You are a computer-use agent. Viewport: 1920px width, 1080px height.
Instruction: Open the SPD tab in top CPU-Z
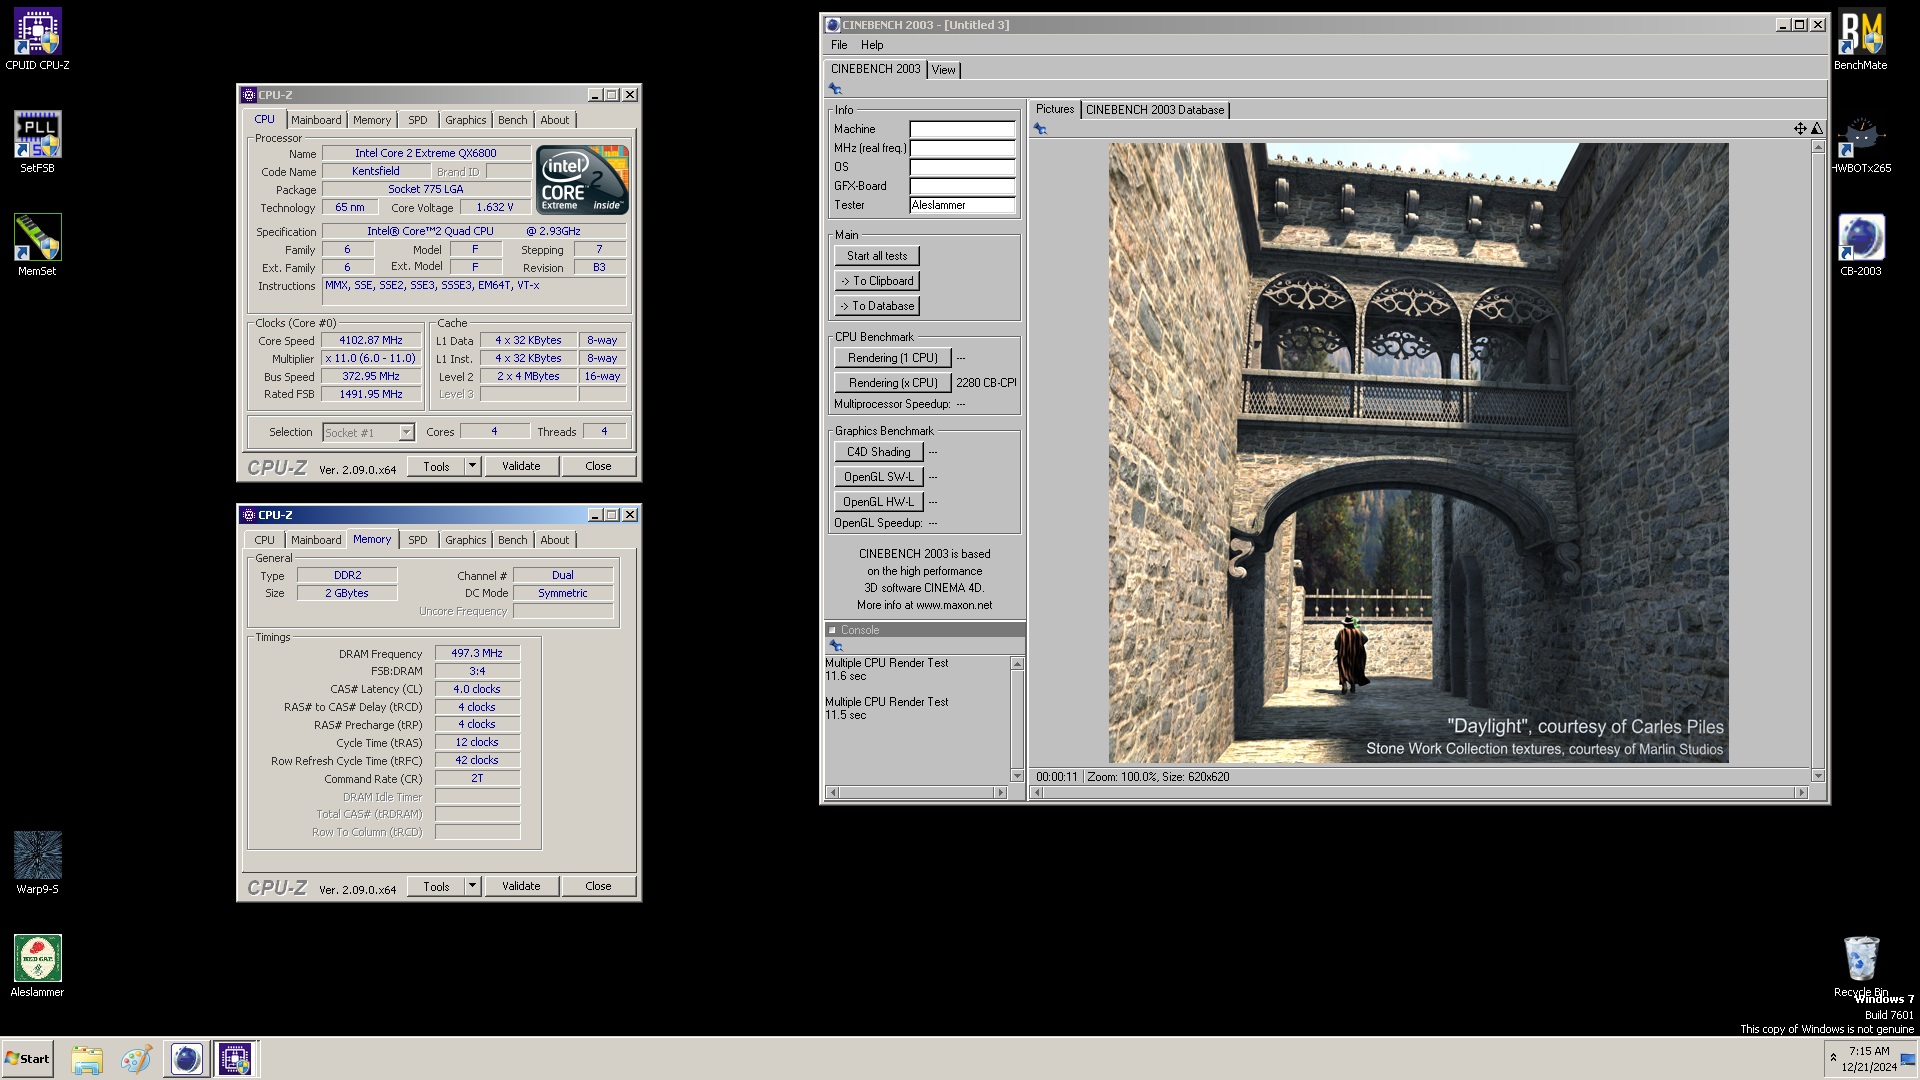click(x=418, y=120)
